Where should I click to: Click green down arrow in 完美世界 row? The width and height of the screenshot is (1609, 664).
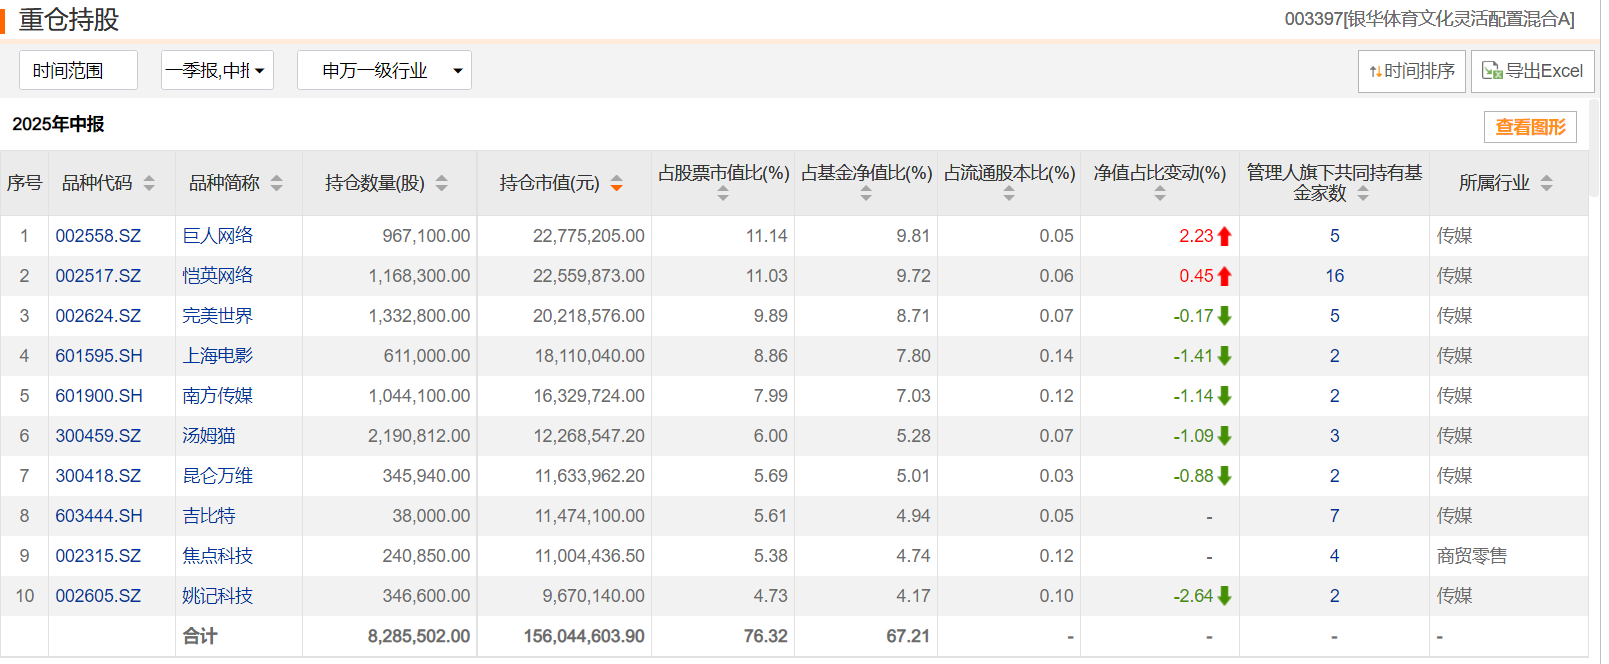1225,316
